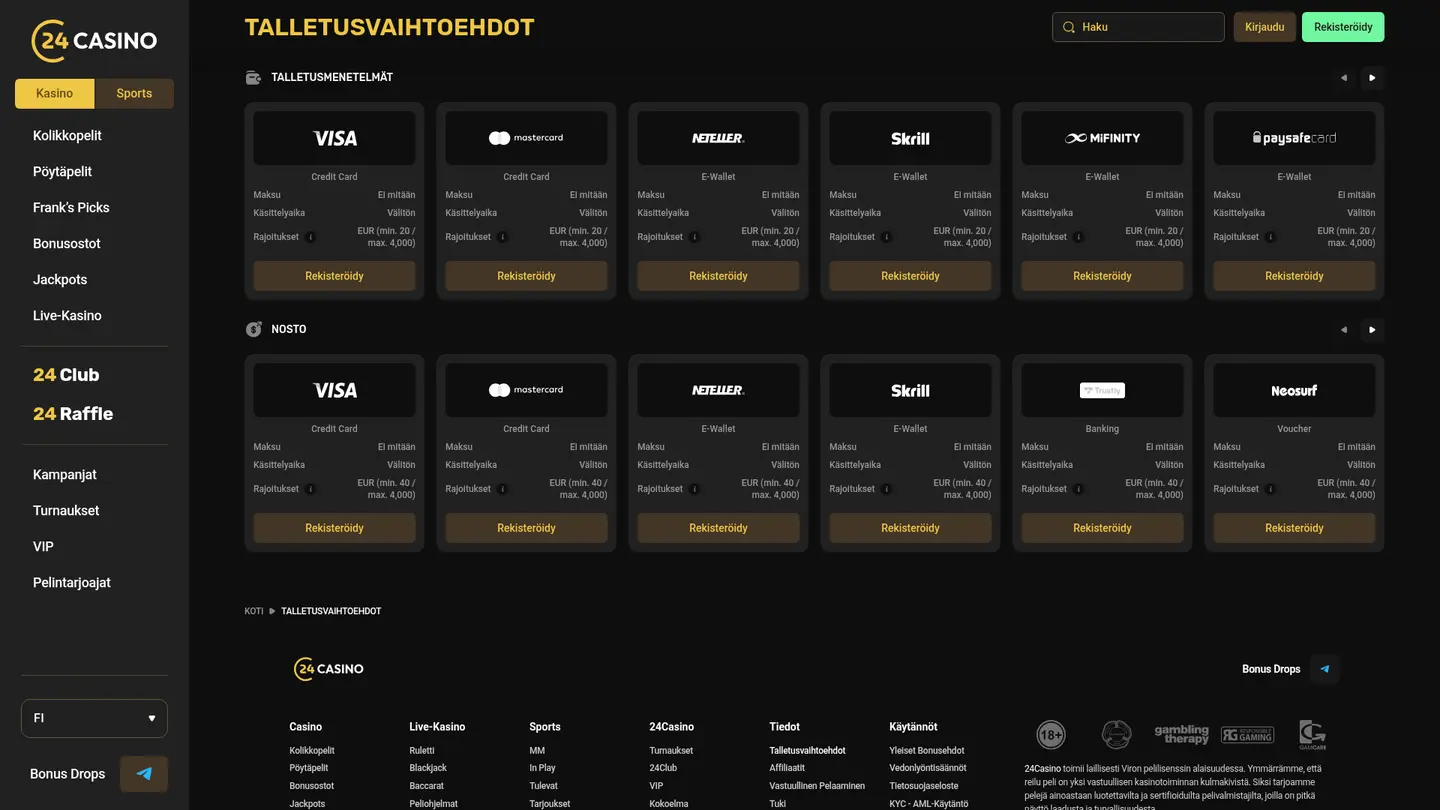
Task: Click limits info icon on MiFinity card
Action: tap(1078, 237)
